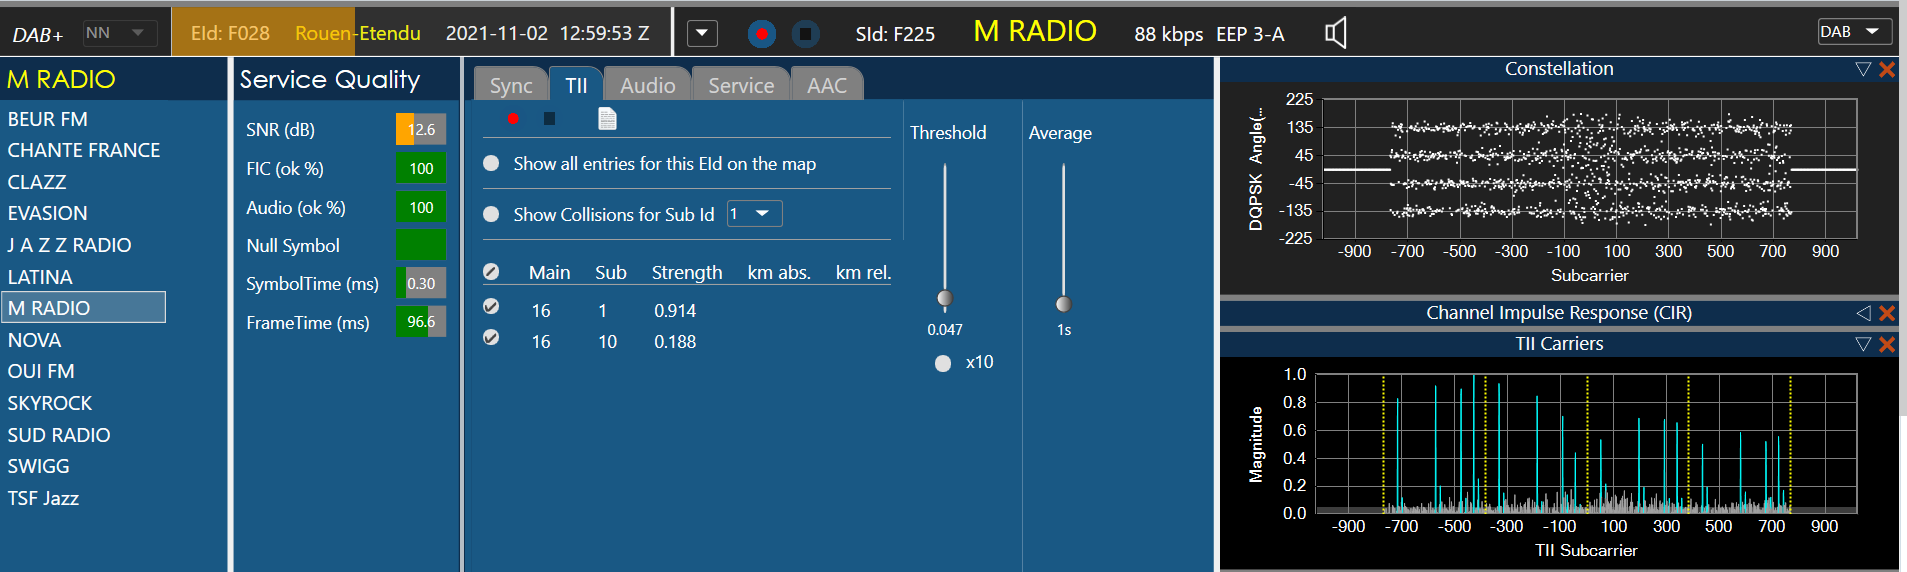Open the TII log file document icon
This screenshot has width=1907, height=572.
click(607, 119)
